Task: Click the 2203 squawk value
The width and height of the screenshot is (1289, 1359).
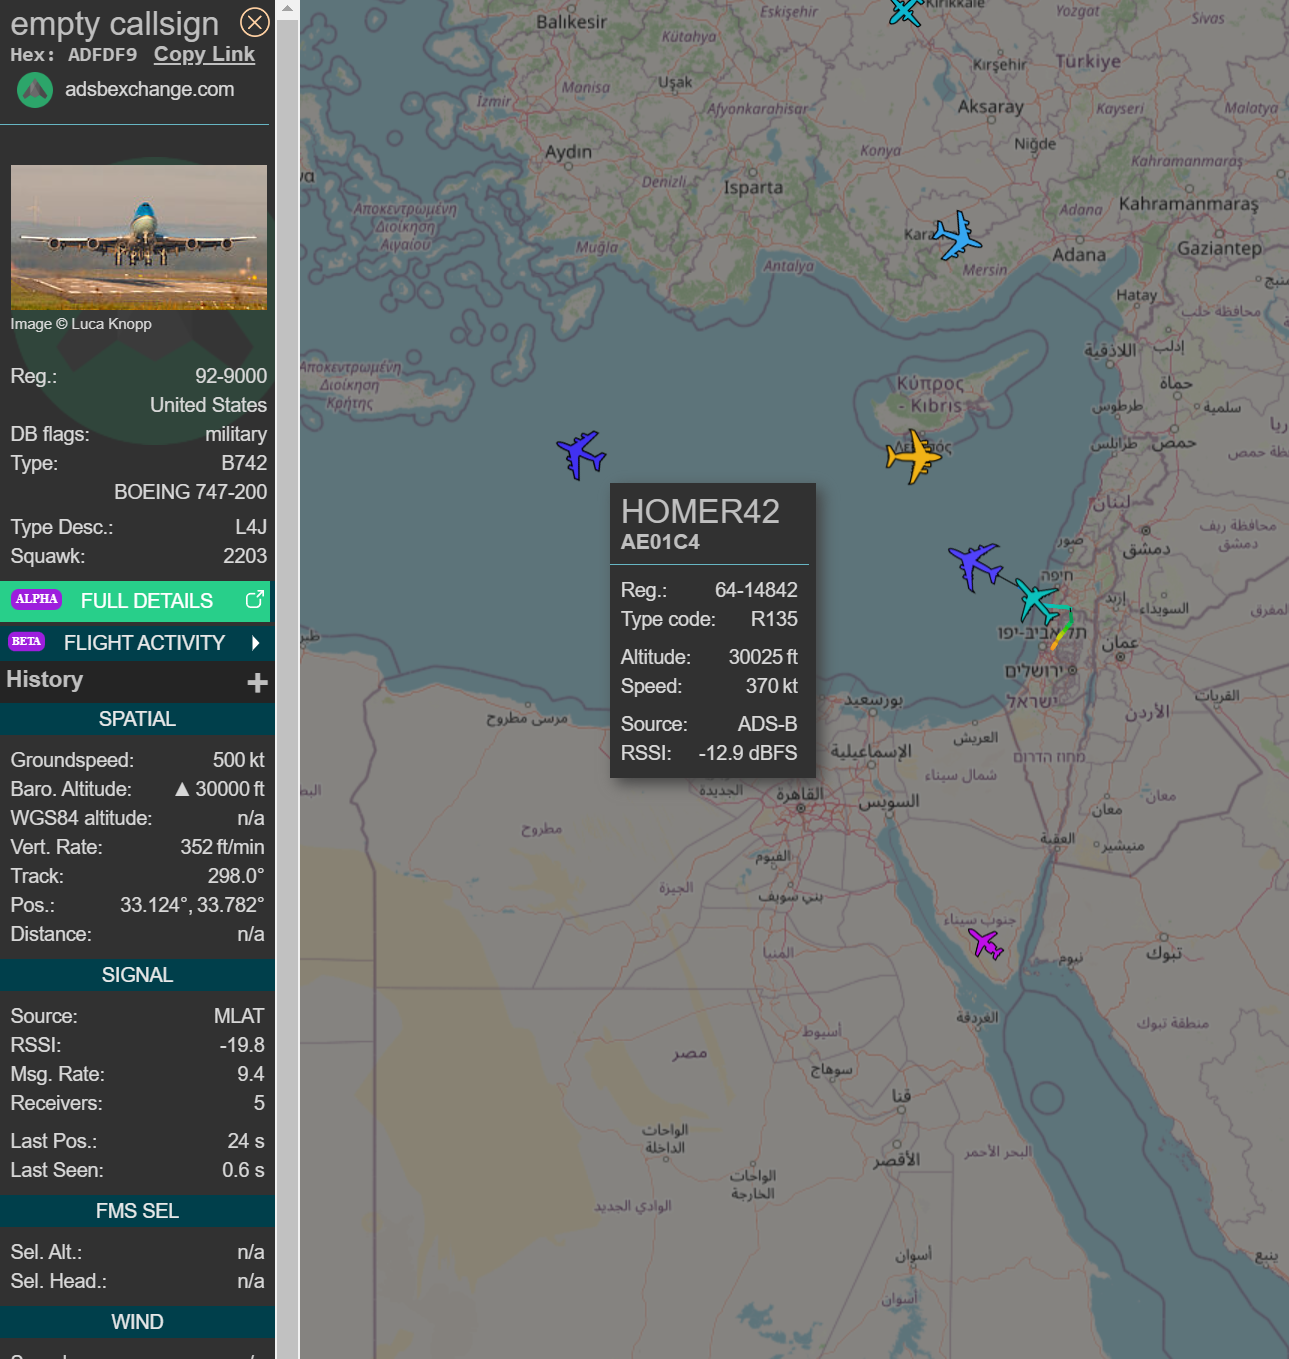Action: pyautogui.click(x=245, y=556)
